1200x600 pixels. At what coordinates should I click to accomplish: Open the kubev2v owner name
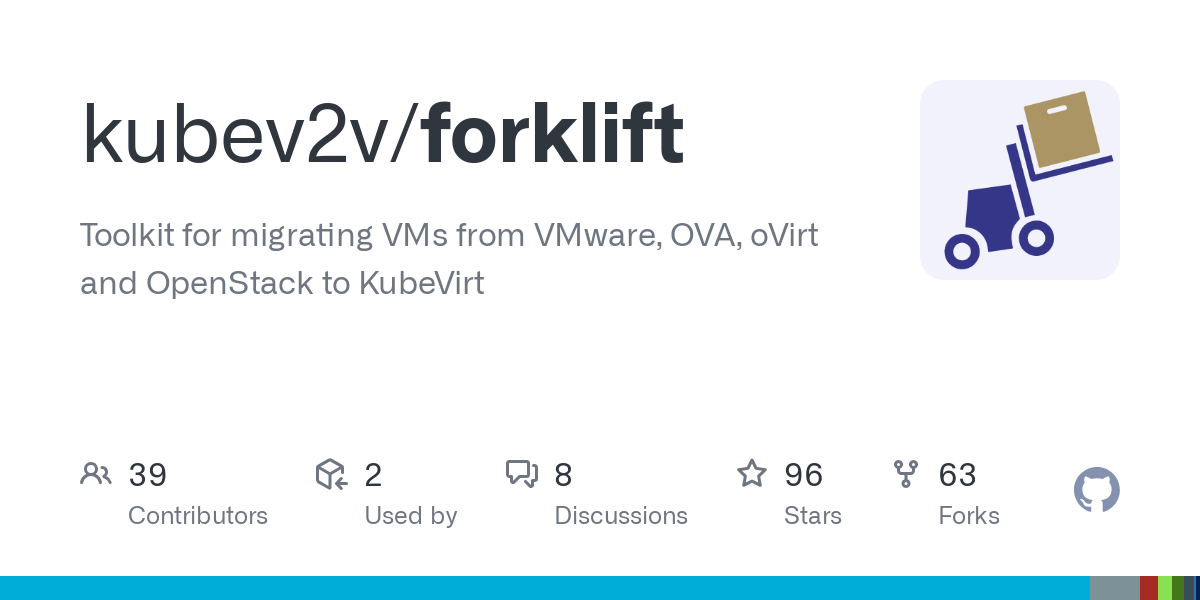click(x=242, y=135)
